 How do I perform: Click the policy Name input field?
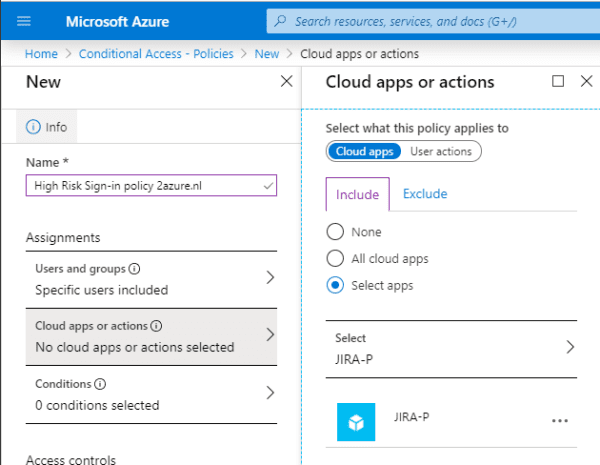pos(151,186)
